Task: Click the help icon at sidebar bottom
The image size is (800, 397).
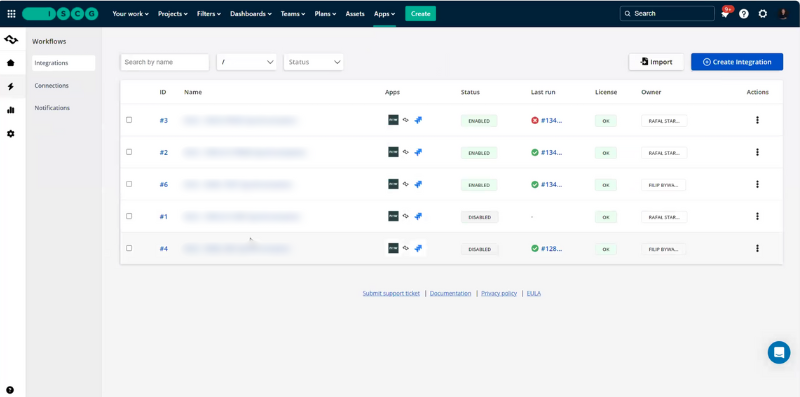Action: (x=11, y=390)
